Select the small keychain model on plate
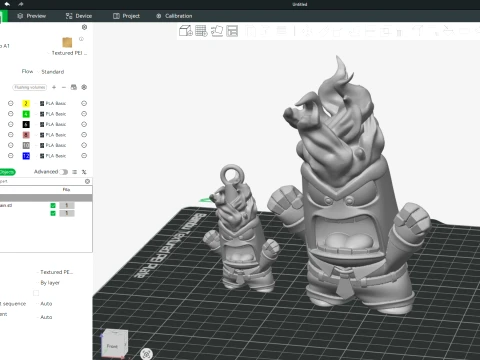 pos(240,230)
